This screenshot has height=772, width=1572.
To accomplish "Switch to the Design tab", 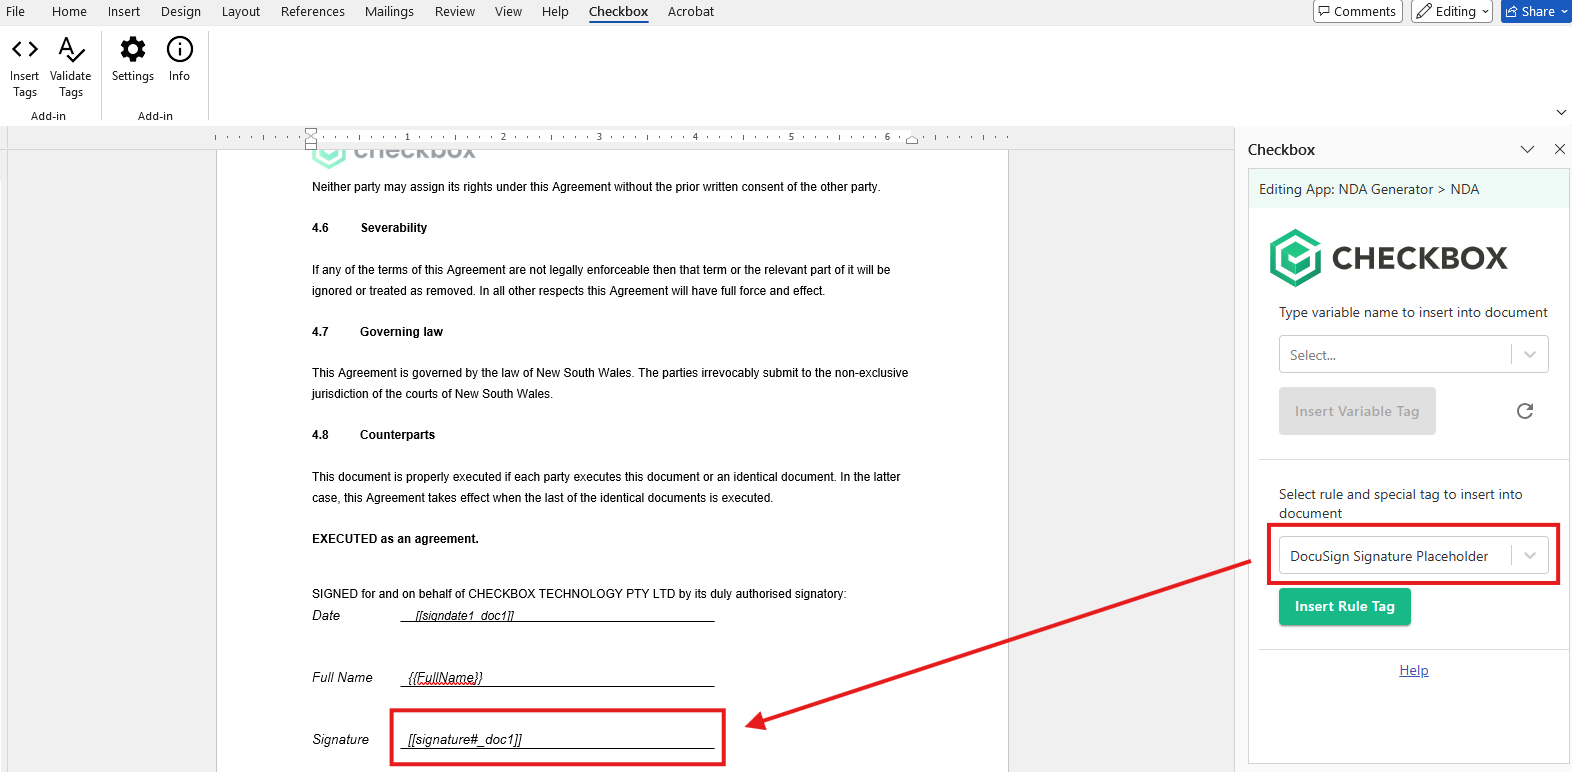I will point(181,12).
